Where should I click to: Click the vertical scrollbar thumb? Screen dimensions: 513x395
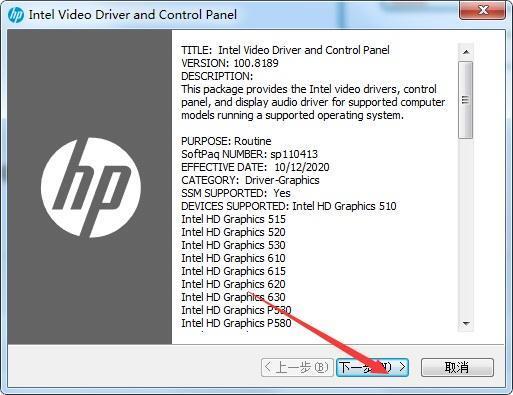[x=466, y=100]
